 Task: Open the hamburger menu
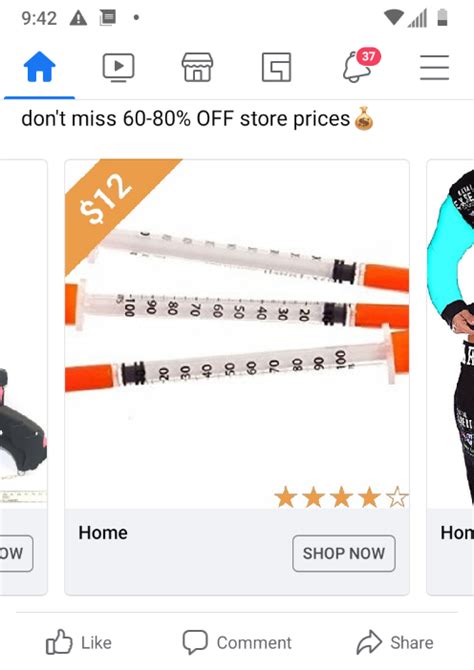434,67
